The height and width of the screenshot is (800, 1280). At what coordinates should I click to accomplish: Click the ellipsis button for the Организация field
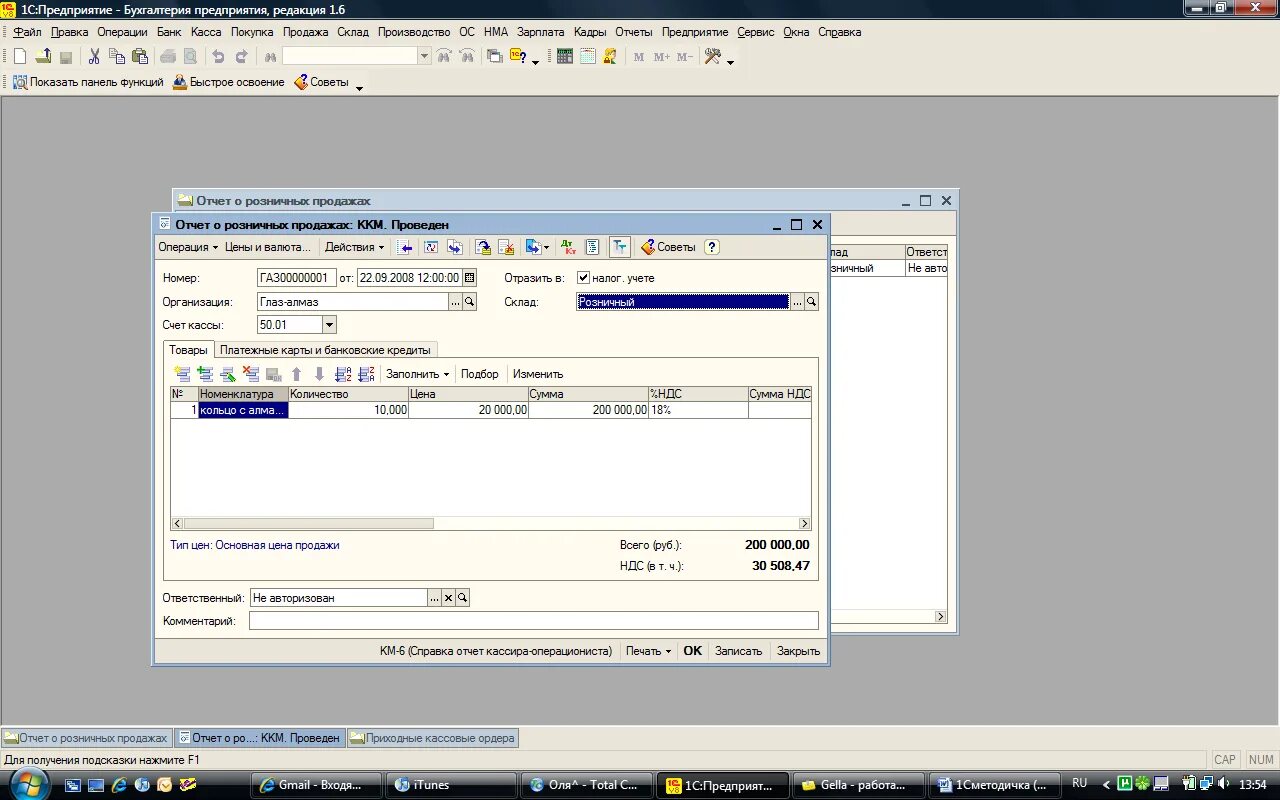(x=455, y=302)
